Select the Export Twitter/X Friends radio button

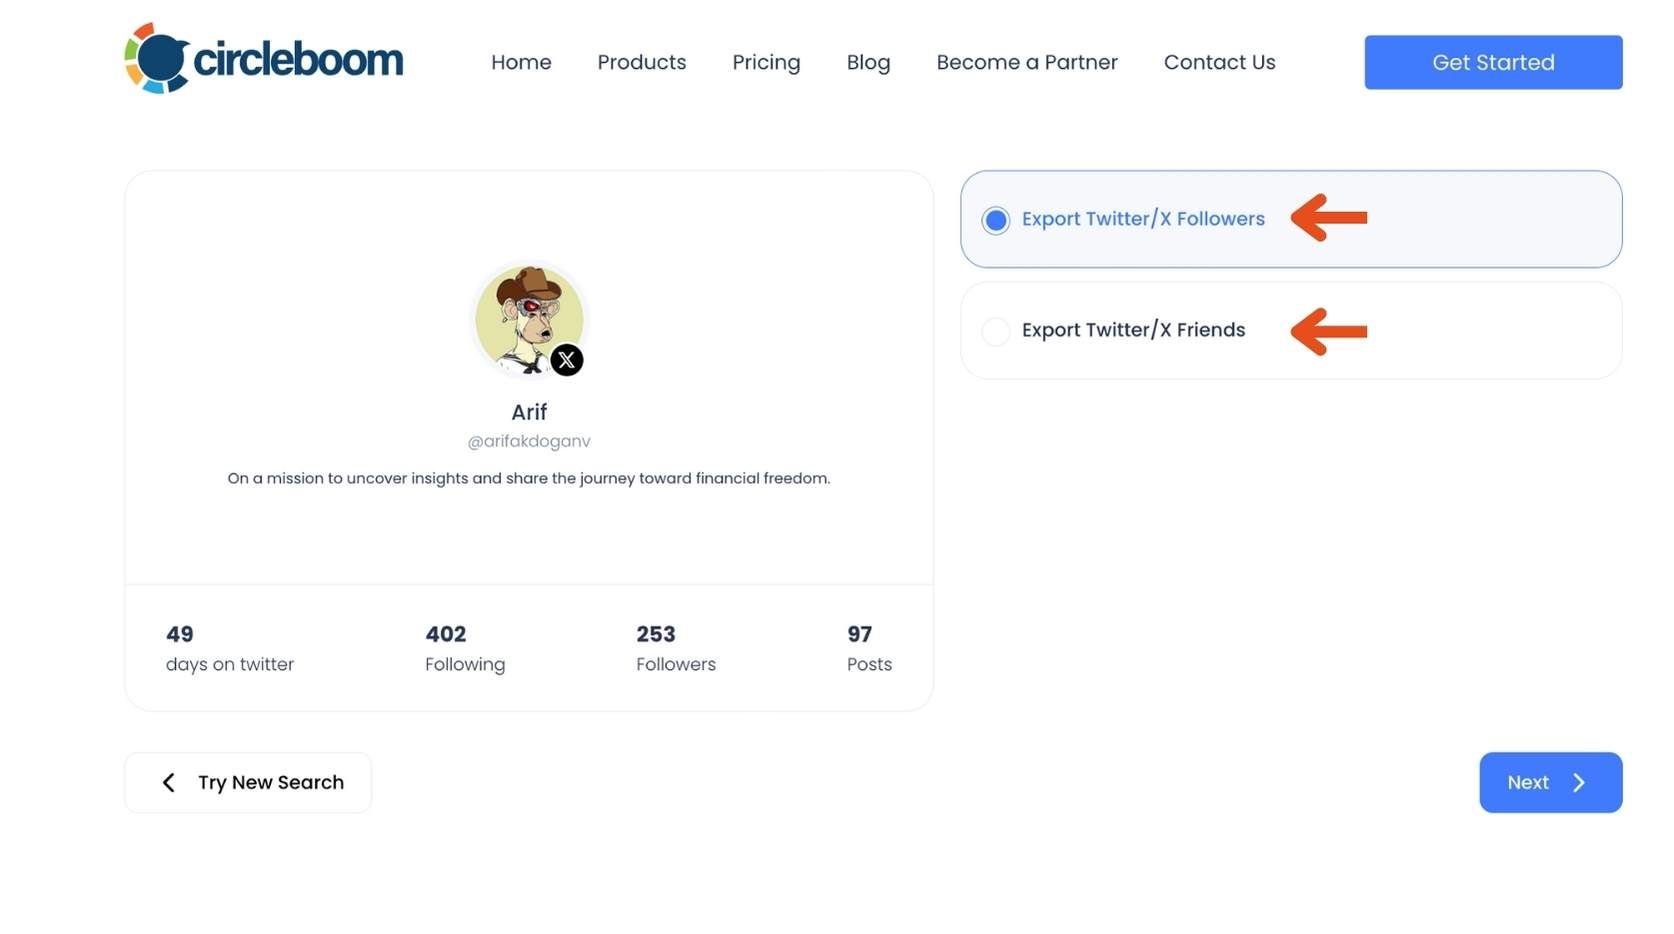coord(996,331)
